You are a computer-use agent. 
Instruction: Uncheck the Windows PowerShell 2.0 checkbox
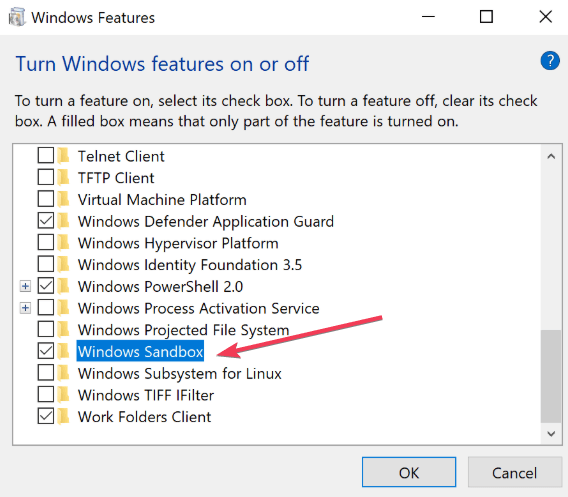pyautogui.click(x=46, y=286)
